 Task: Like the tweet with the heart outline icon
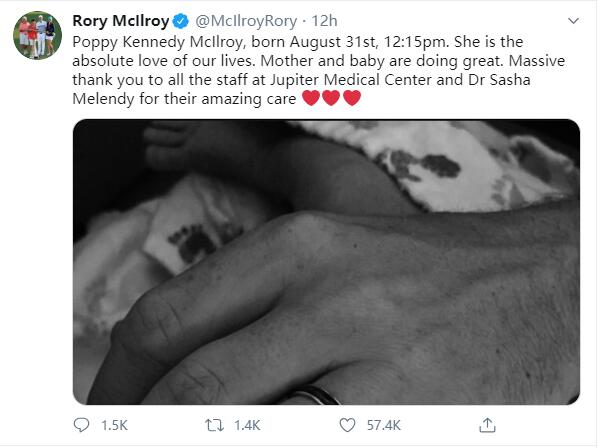(347, 425)
